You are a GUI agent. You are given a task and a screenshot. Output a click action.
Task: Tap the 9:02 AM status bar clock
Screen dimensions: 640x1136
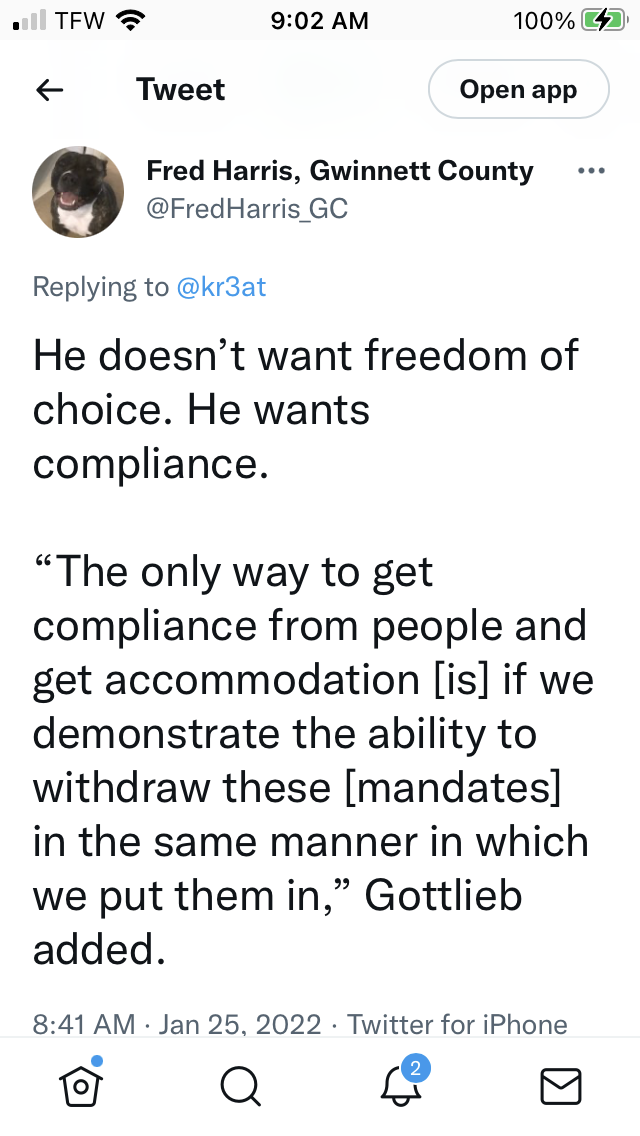tap(320, 20)
